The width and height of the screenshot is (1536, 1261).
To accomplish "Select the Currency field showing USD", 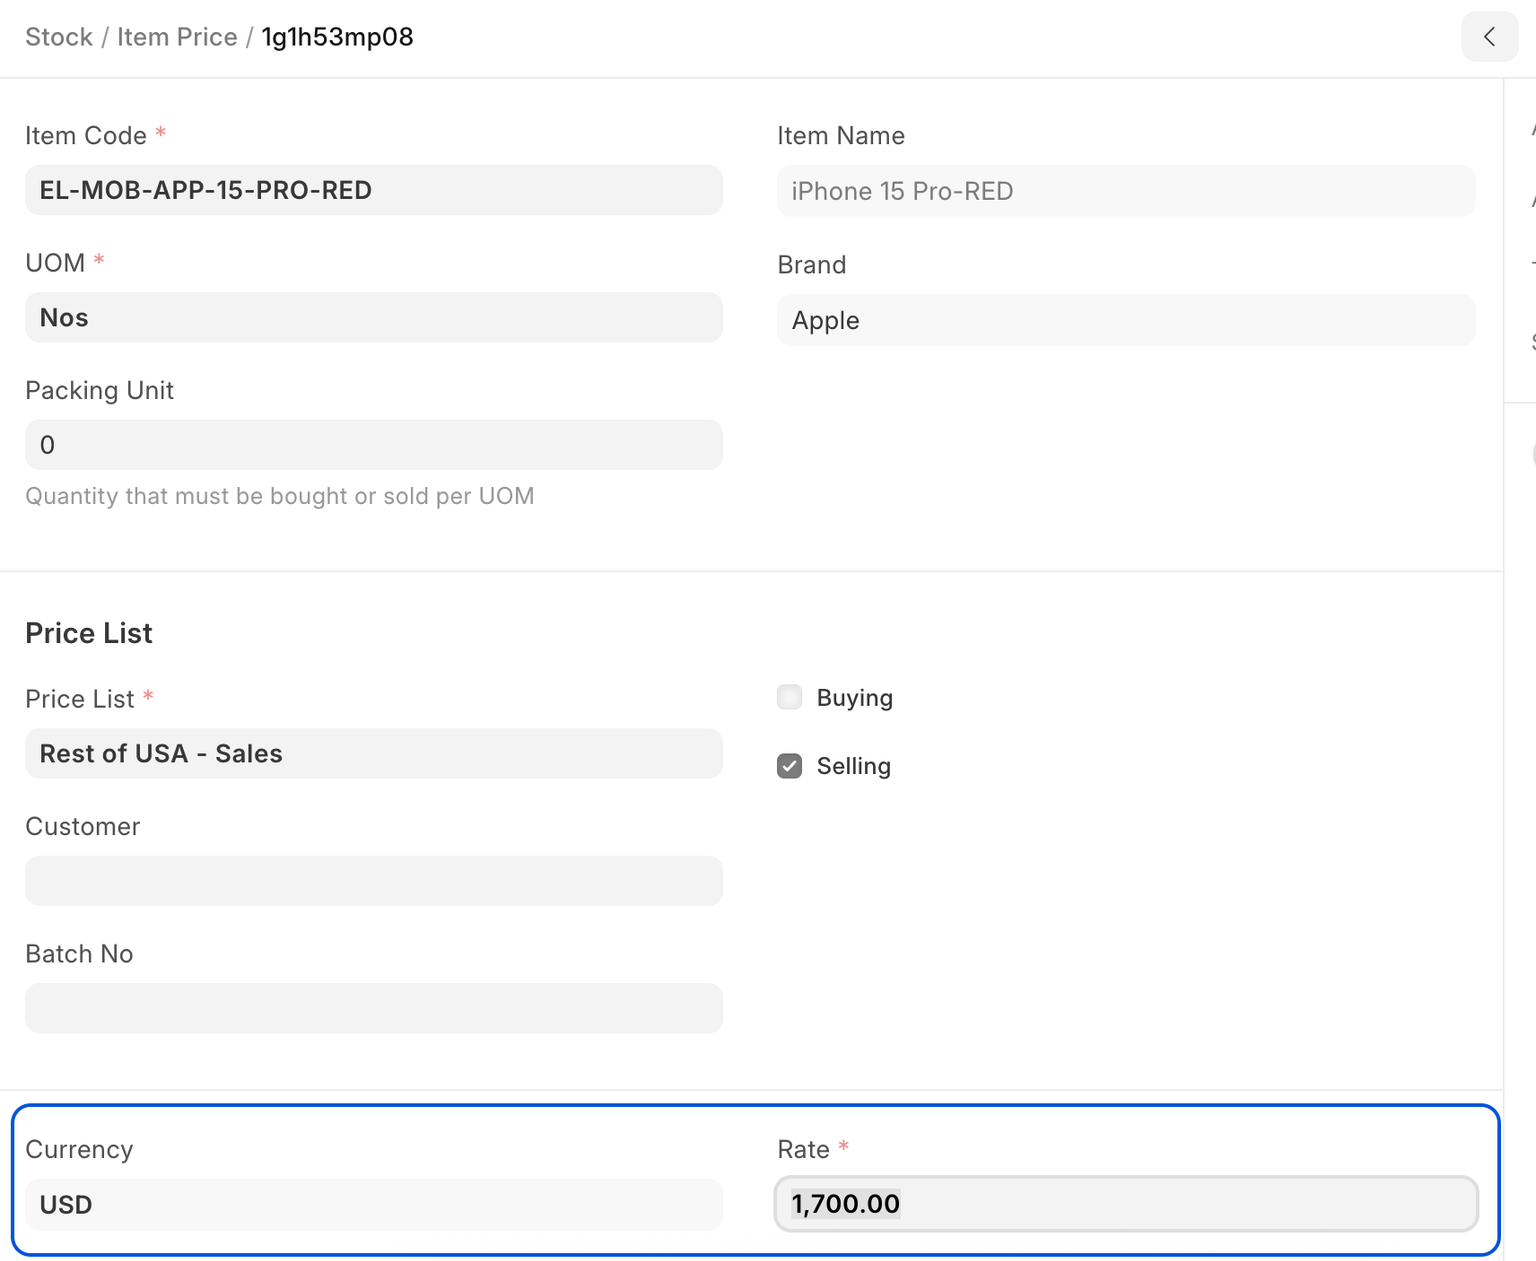I will (x=373, y=1205).
